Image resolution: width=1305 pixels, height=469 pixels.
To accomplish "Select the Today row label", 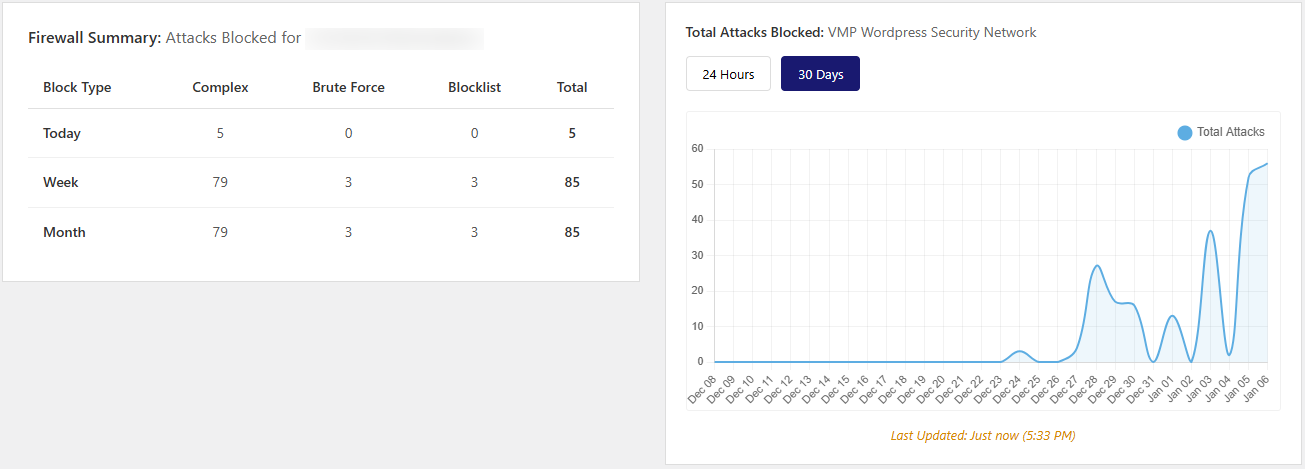I will [62, 133].
